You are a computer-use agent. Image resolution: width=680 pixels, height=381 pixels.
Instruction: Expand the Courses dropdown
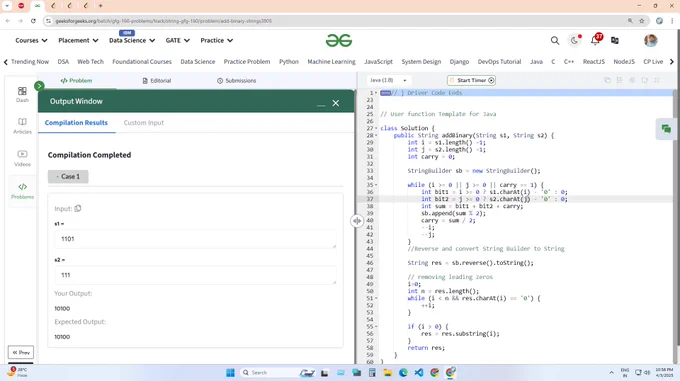tap(31, 40)
